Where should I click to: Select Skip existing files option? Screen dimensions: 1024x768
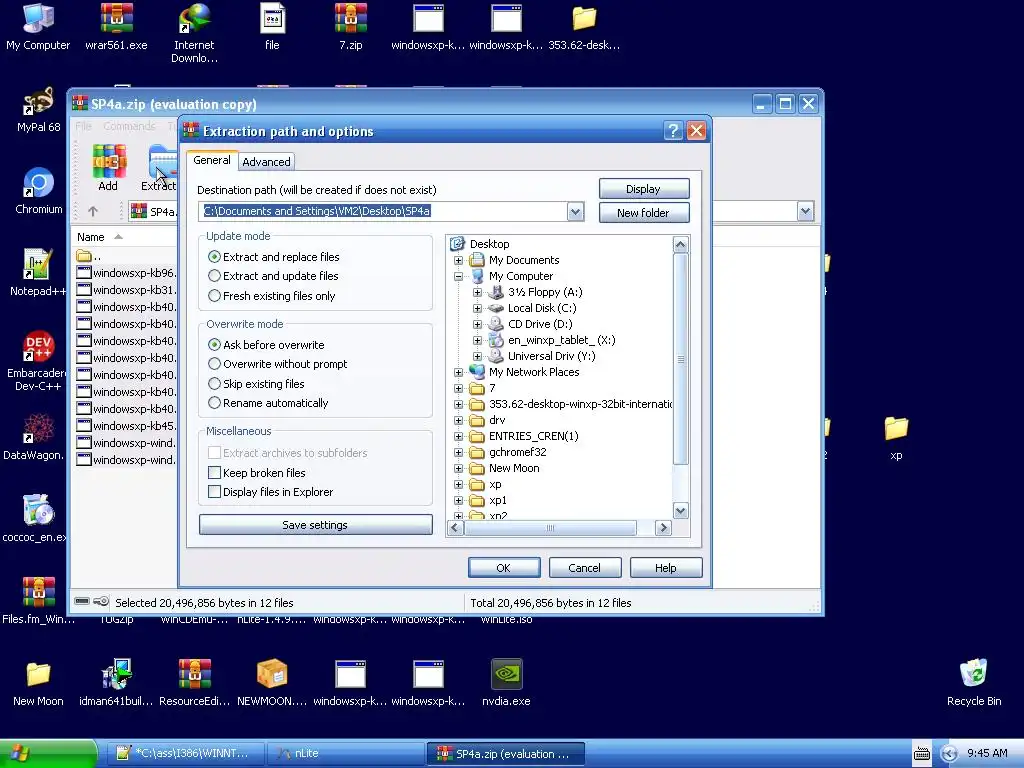[x=214, y=383]
